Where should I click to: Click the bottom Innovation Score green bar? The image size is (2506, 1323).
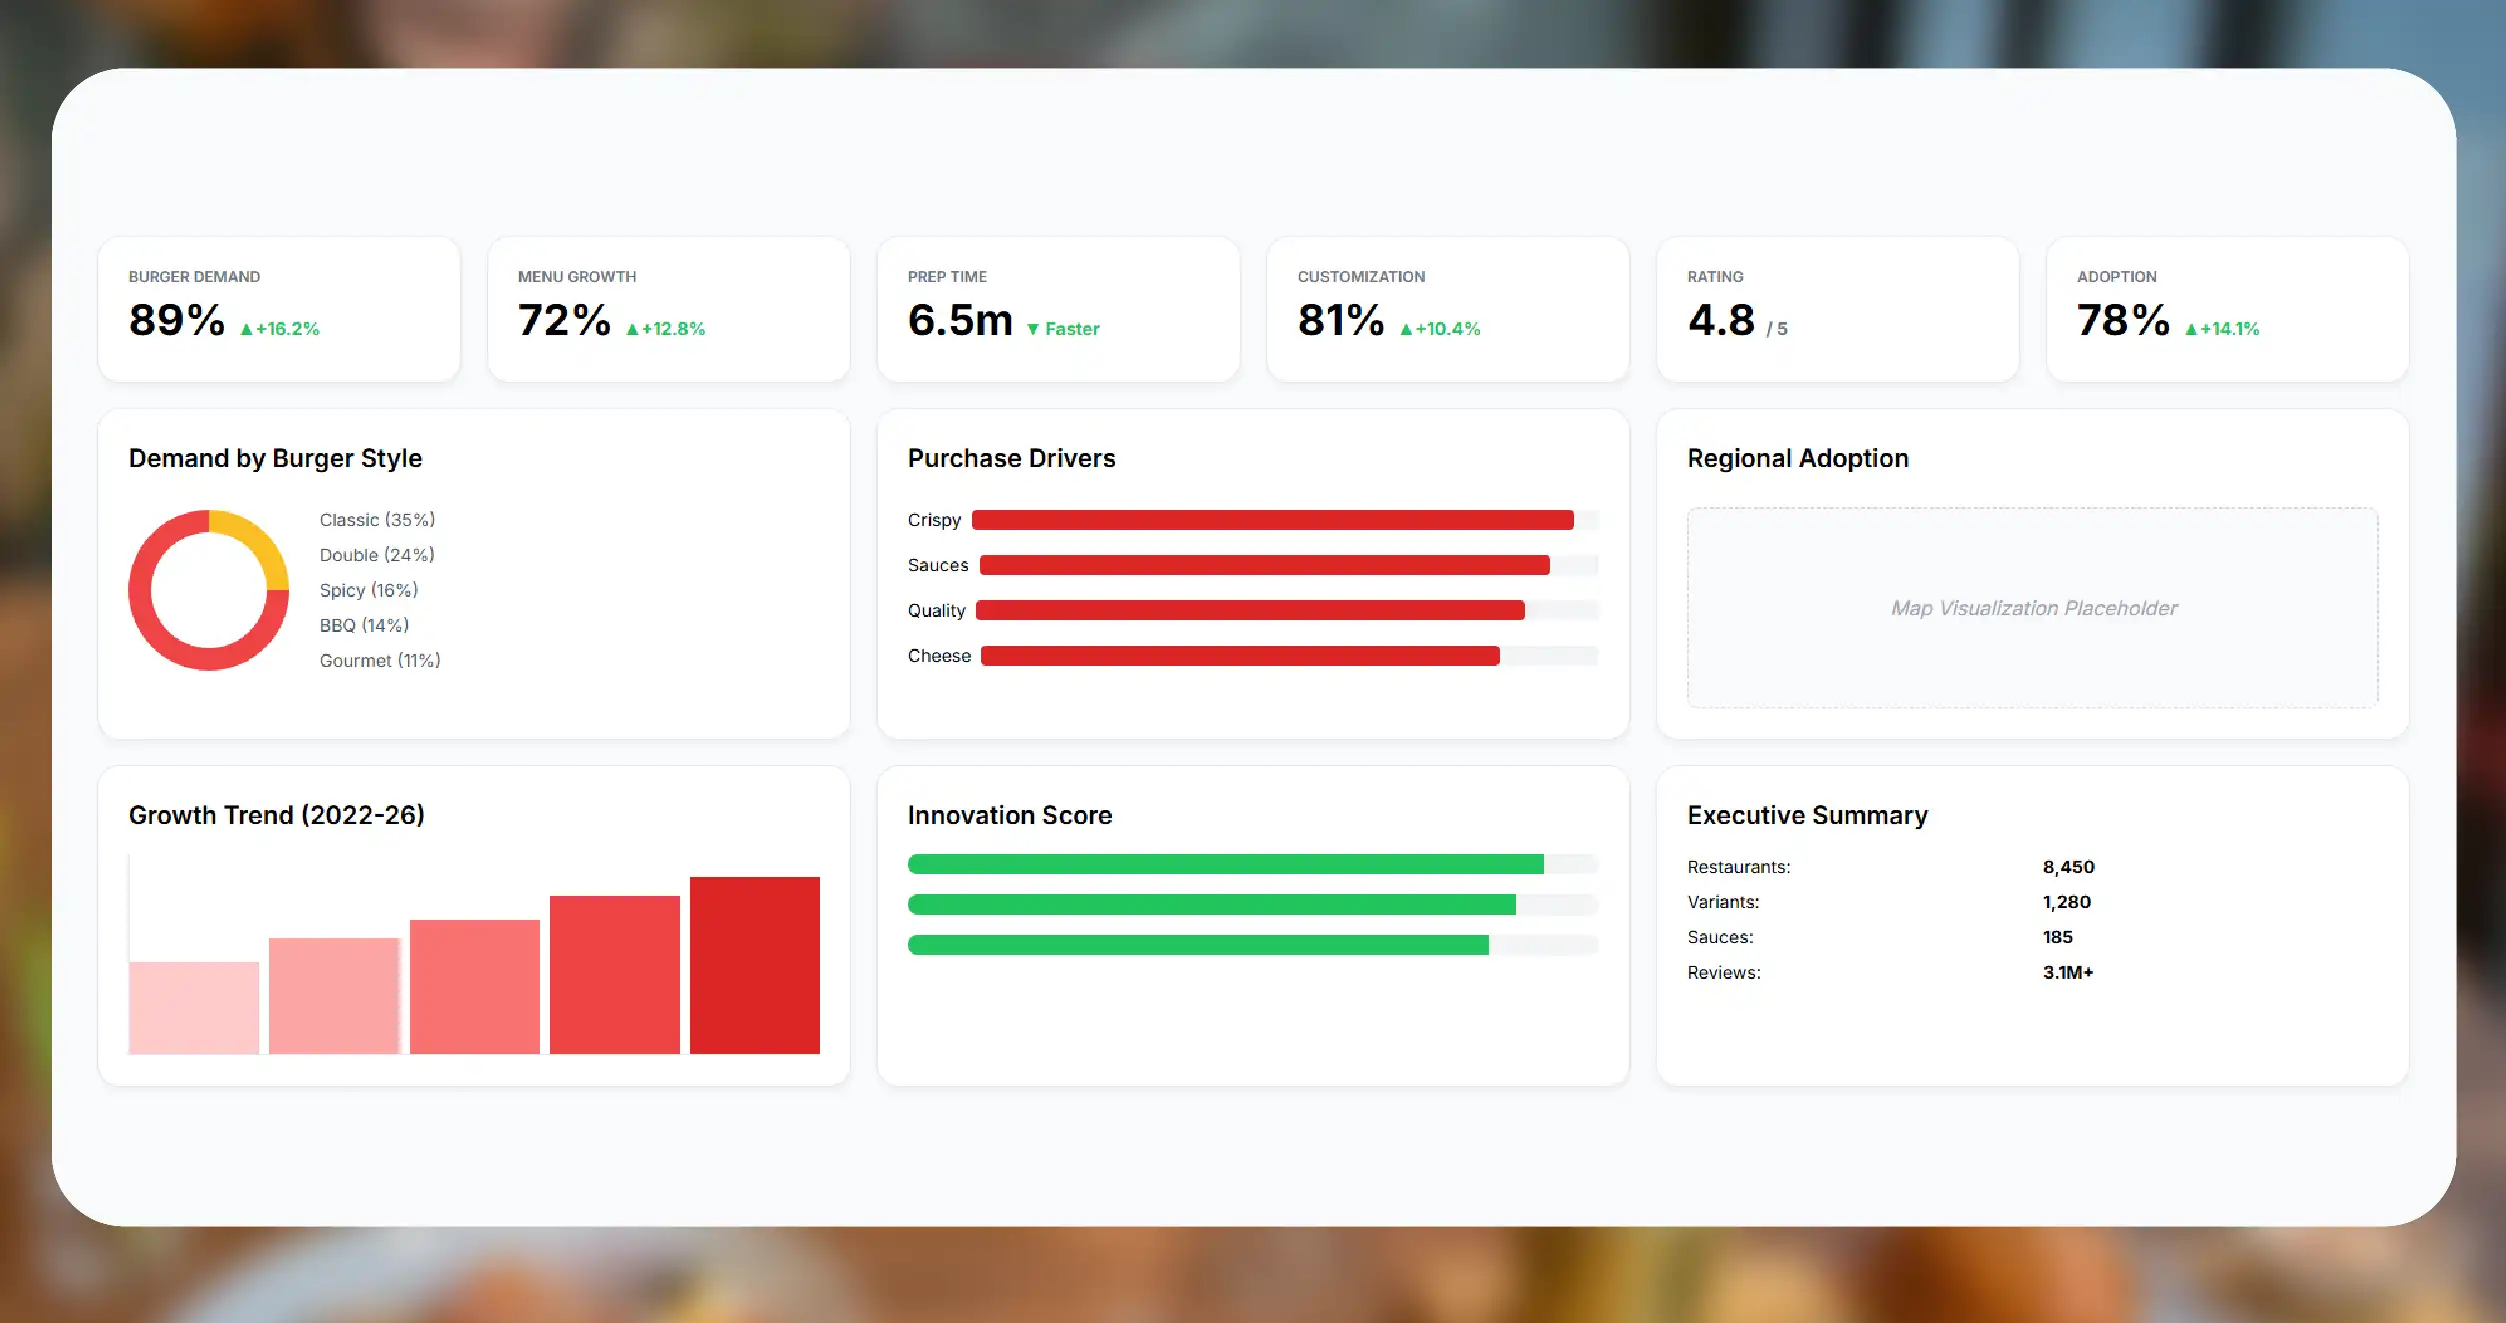coord(1198,945)
